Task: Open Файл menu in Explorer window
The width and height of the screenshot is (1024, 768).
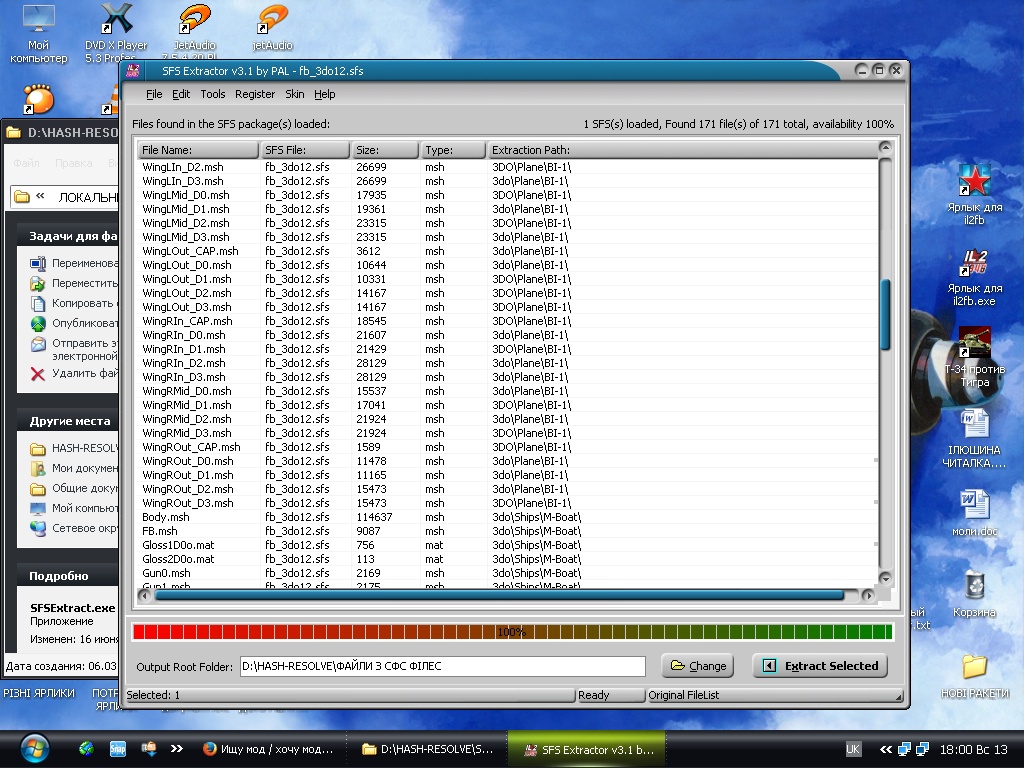Action: coord(26,163)
